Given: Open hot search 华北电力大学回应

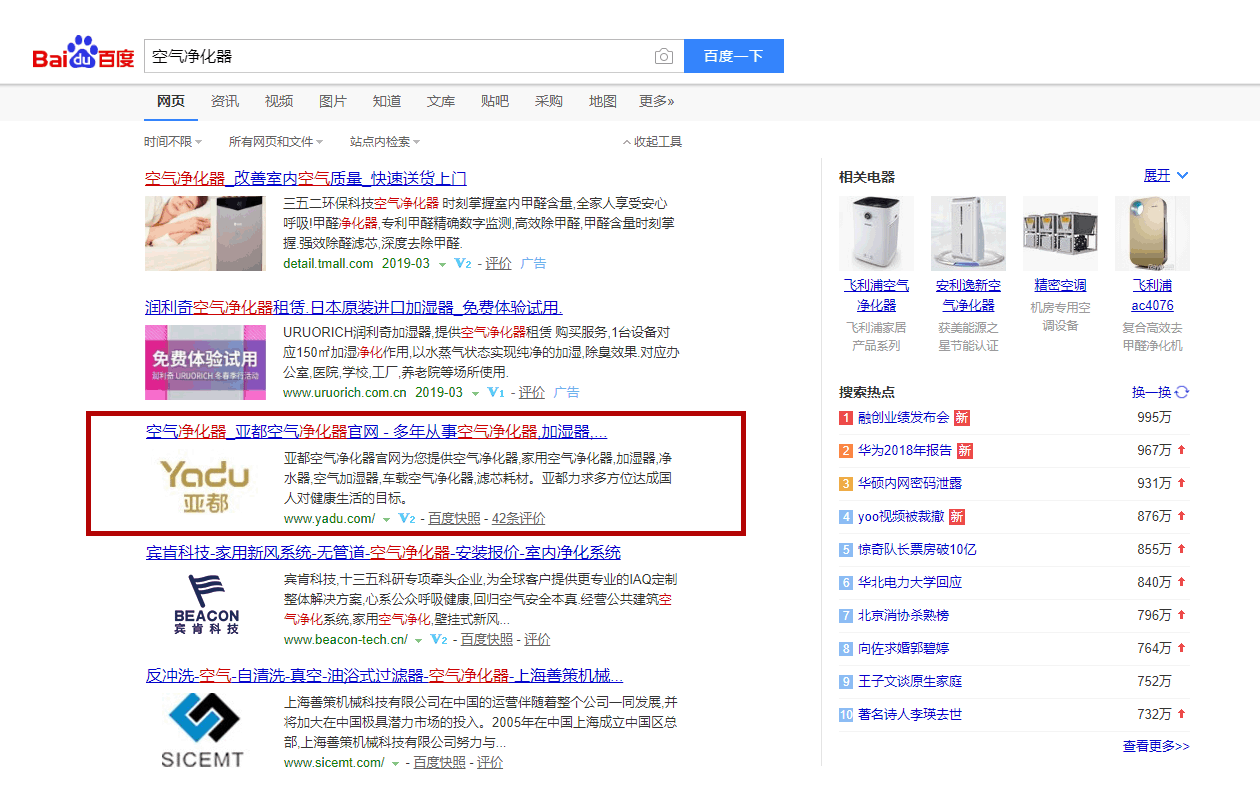Looking at the screenshot, I should coord(910,583).
